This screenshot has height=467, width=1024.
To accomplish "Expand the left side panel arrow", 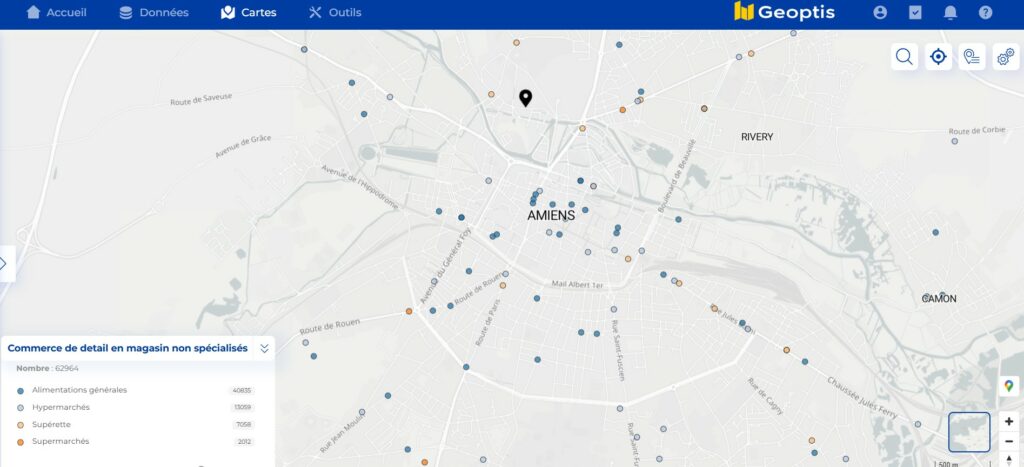I will point(5,263).
